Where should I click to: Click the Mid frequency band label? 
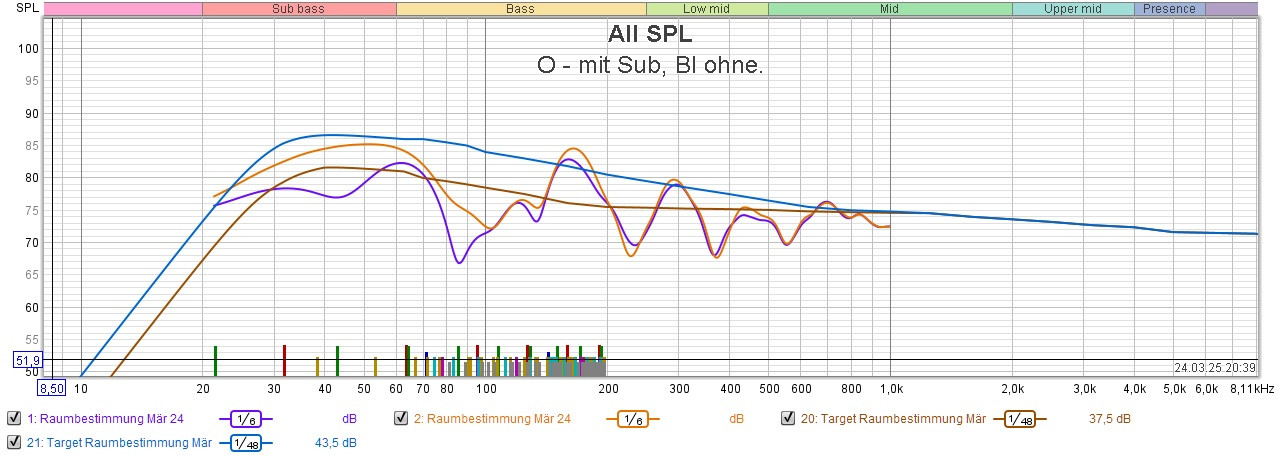[890, 9]
